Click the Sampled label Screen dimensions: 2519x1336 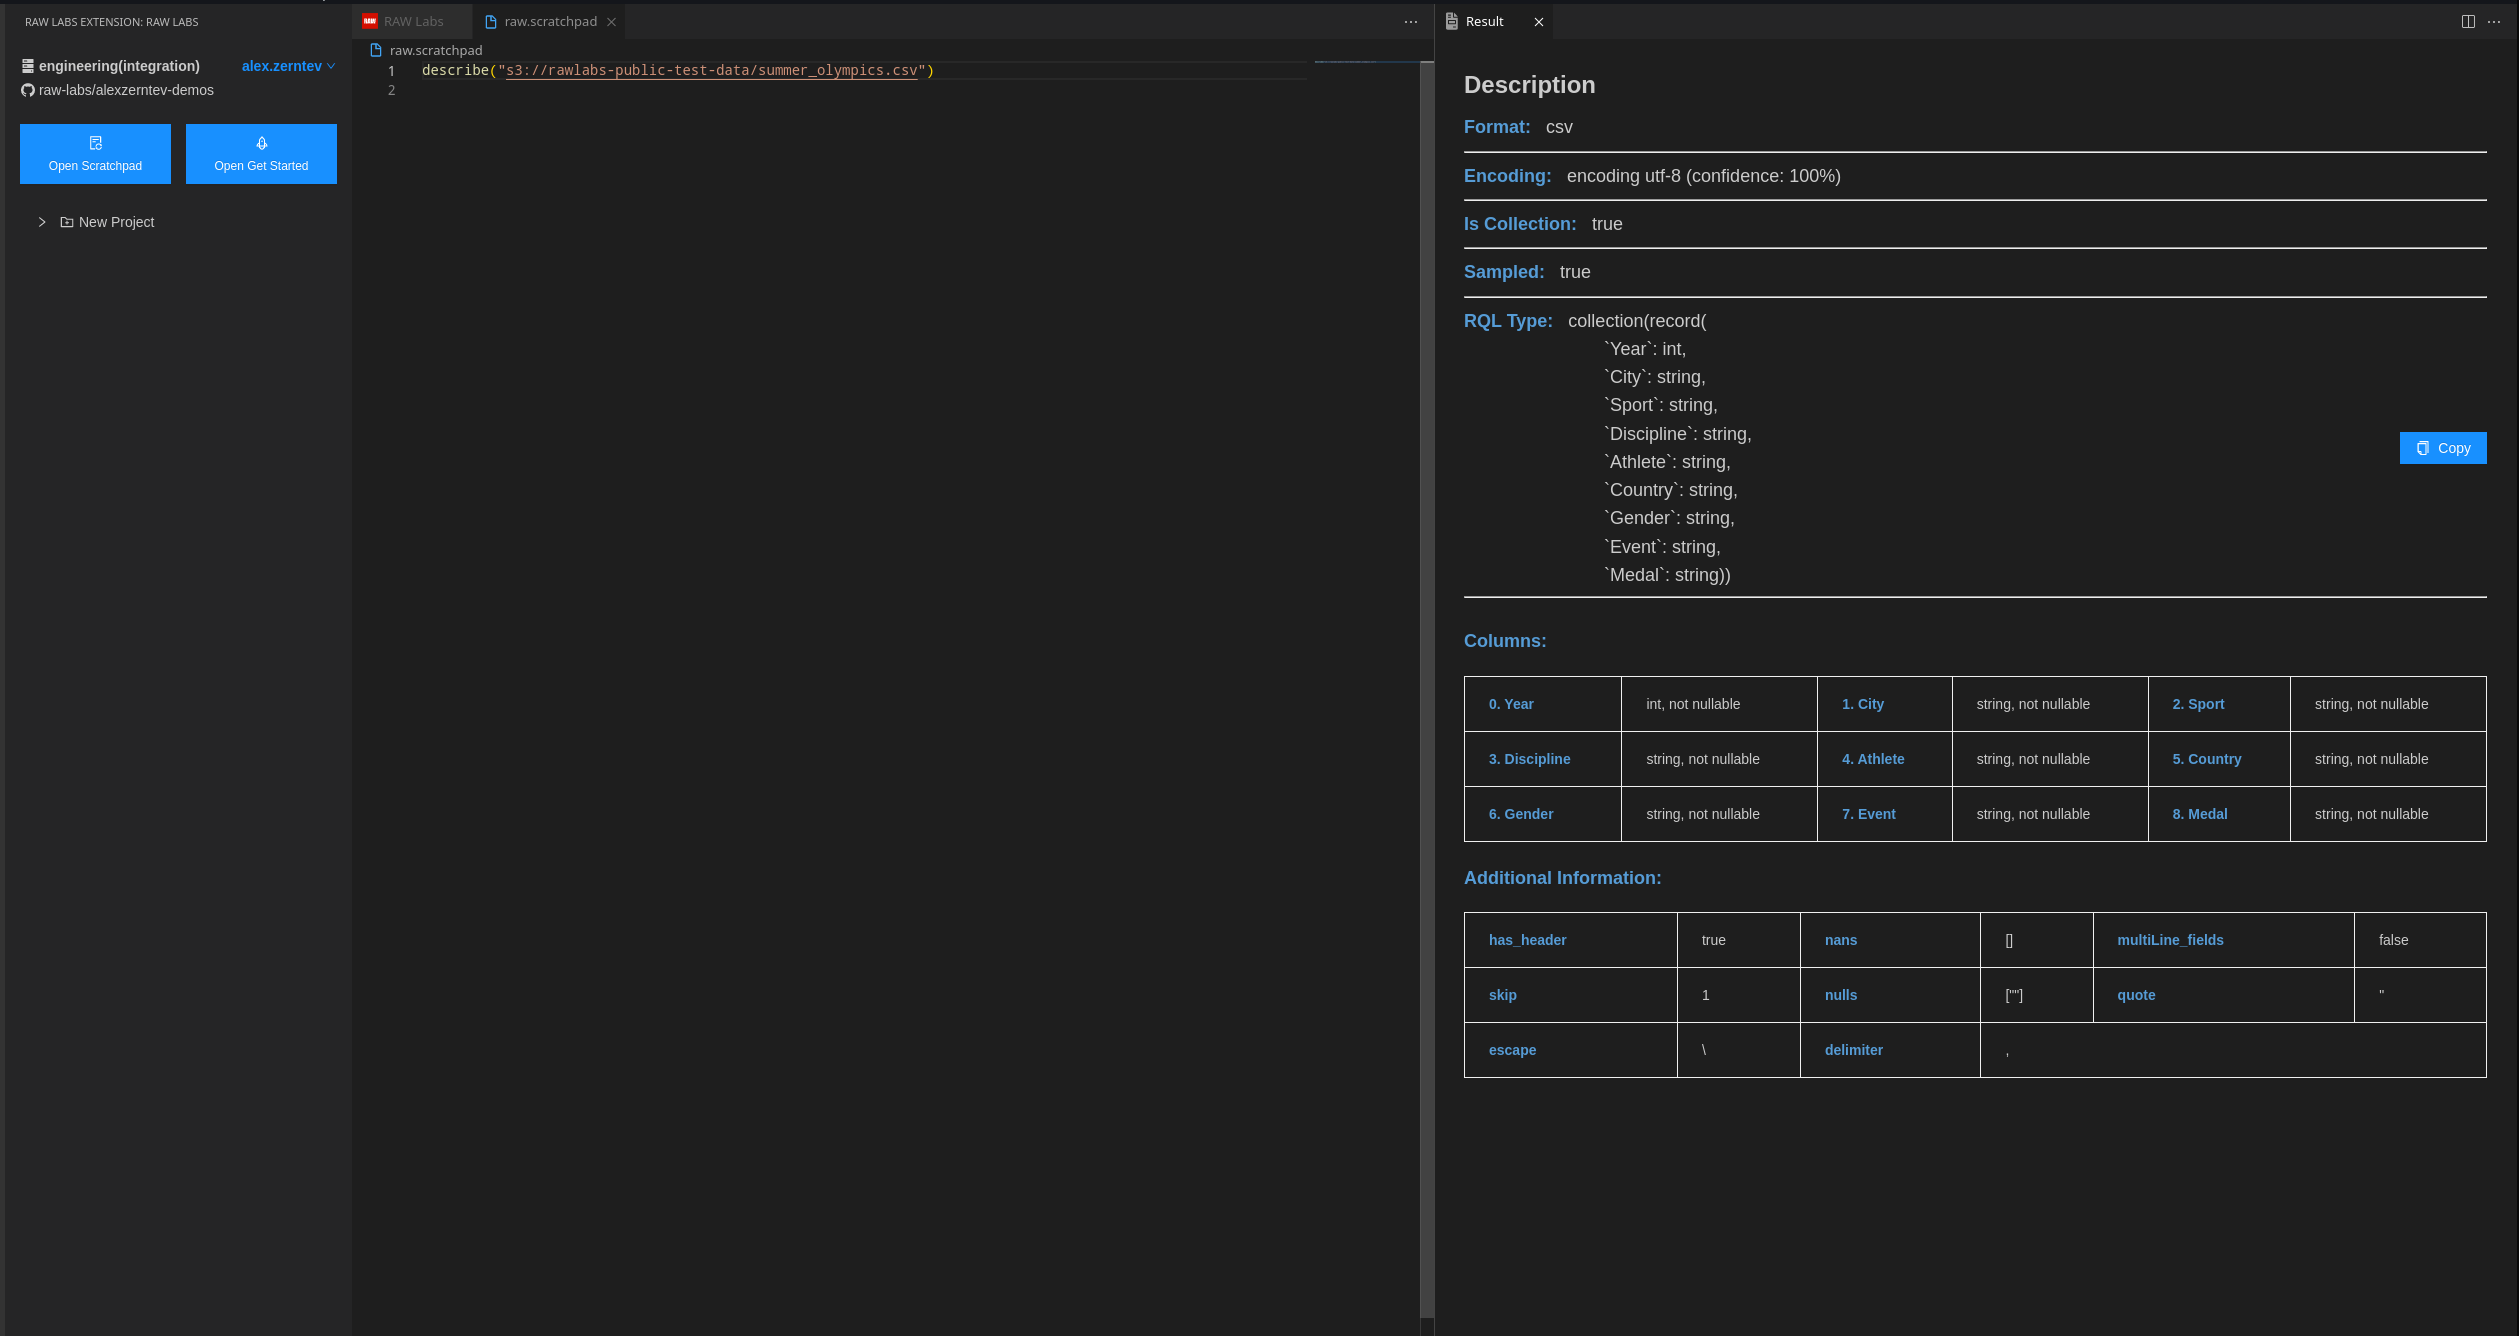(x=1504, y=272)
